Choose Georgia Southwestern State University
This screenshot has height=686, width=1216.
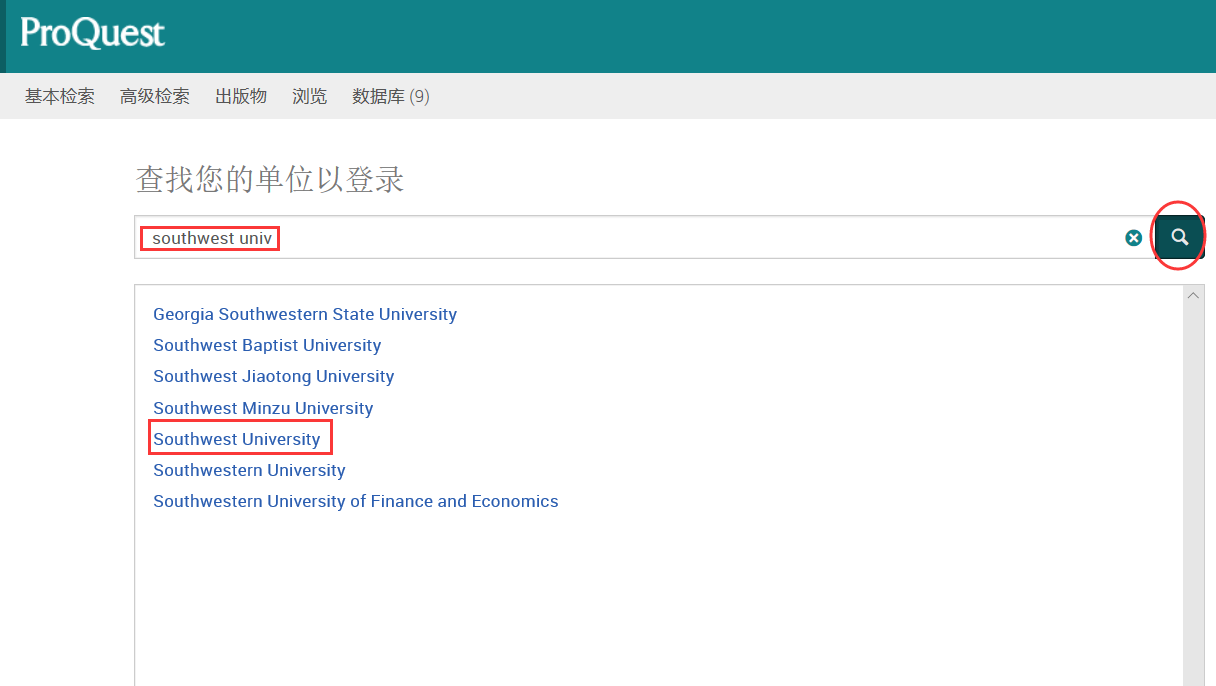pyautogui.click(x=305, y=314)
